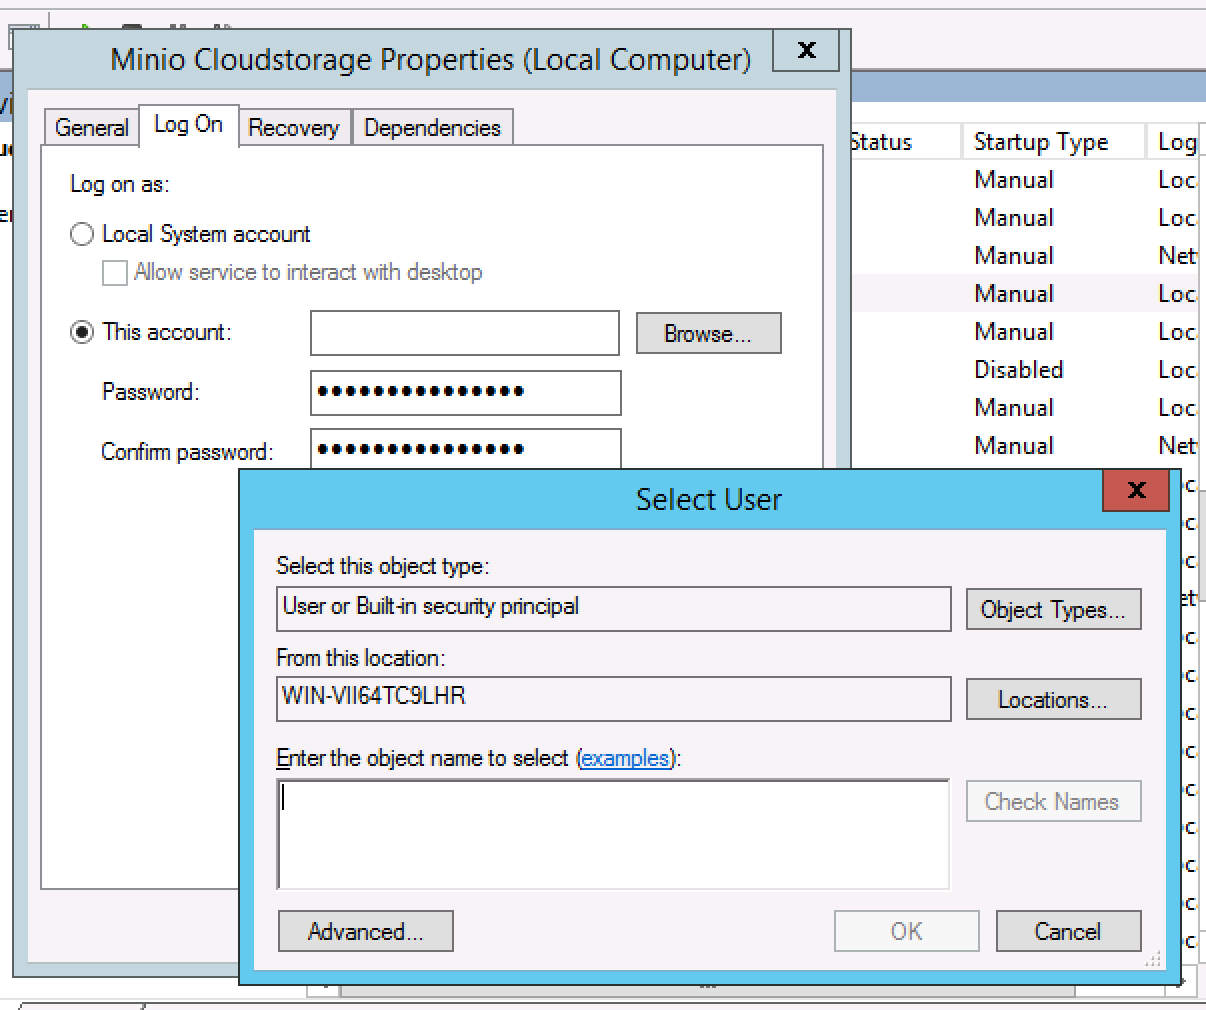Select the This account radio button
This screenshot has width=1206, height=1010.
(x=82, y=332)
